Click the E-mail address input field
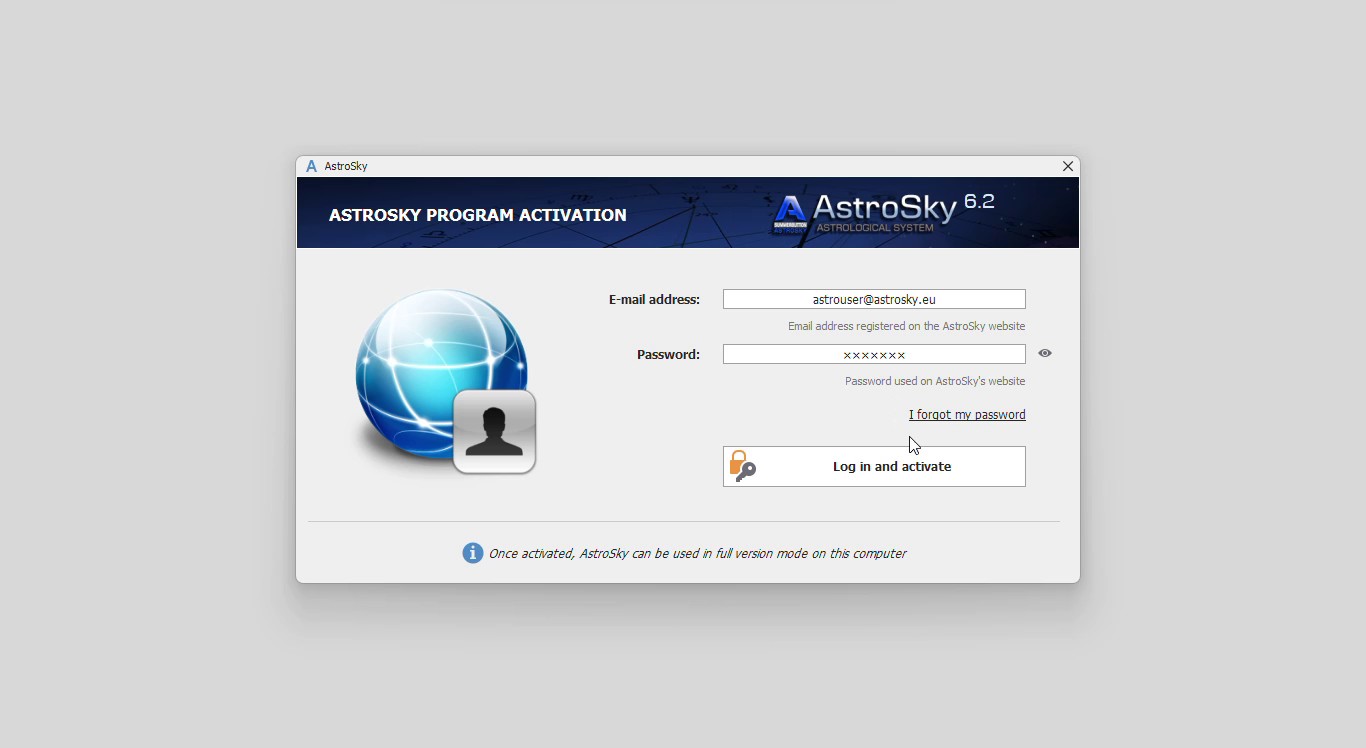The image size is (1366, 748). coord(874,299)
